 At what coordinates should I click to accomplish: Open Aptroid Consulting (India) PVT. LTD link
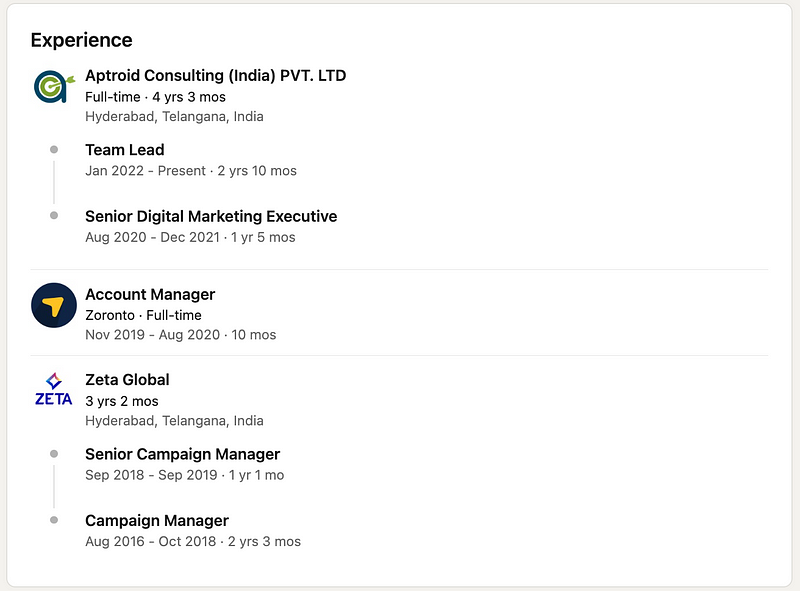pos(215,75)
